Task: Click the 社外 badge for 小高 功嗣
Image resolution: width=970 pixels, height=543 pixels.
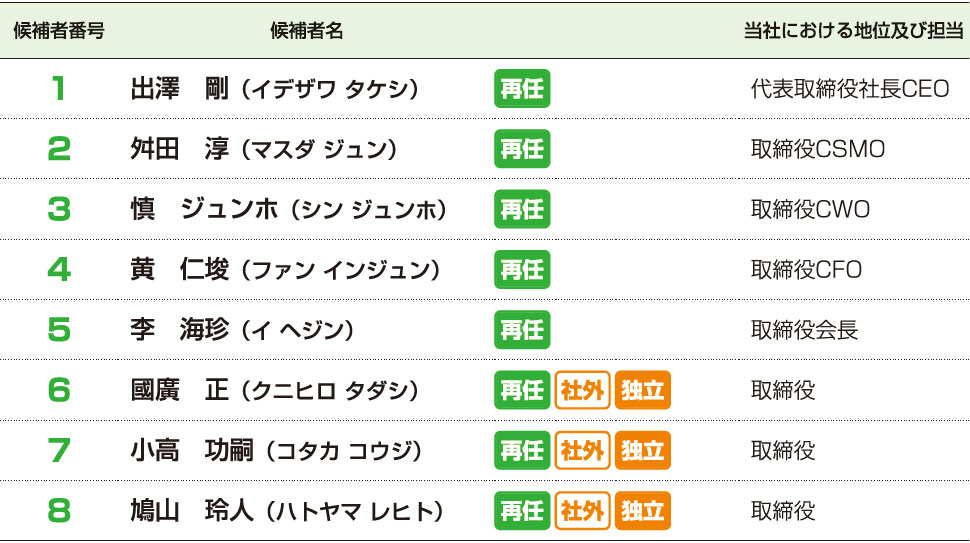Action: pos(582,450)
